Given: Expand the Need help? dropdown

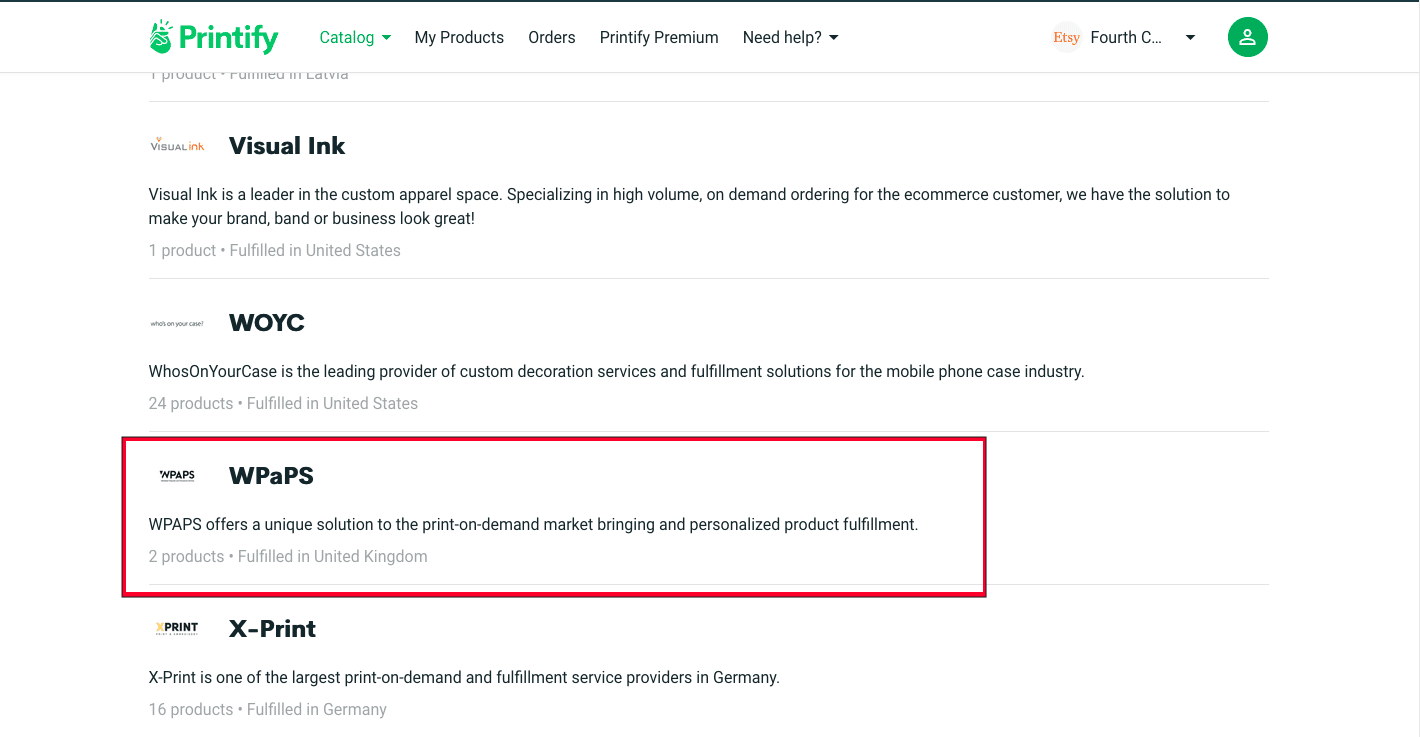Looking at the screenshot, I should (x=790, y=37).
